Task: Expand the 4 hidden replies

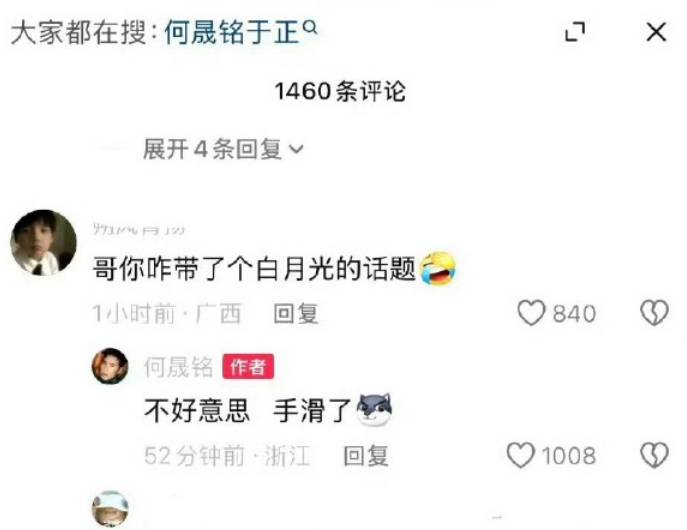Action: [x=223, y=149]
